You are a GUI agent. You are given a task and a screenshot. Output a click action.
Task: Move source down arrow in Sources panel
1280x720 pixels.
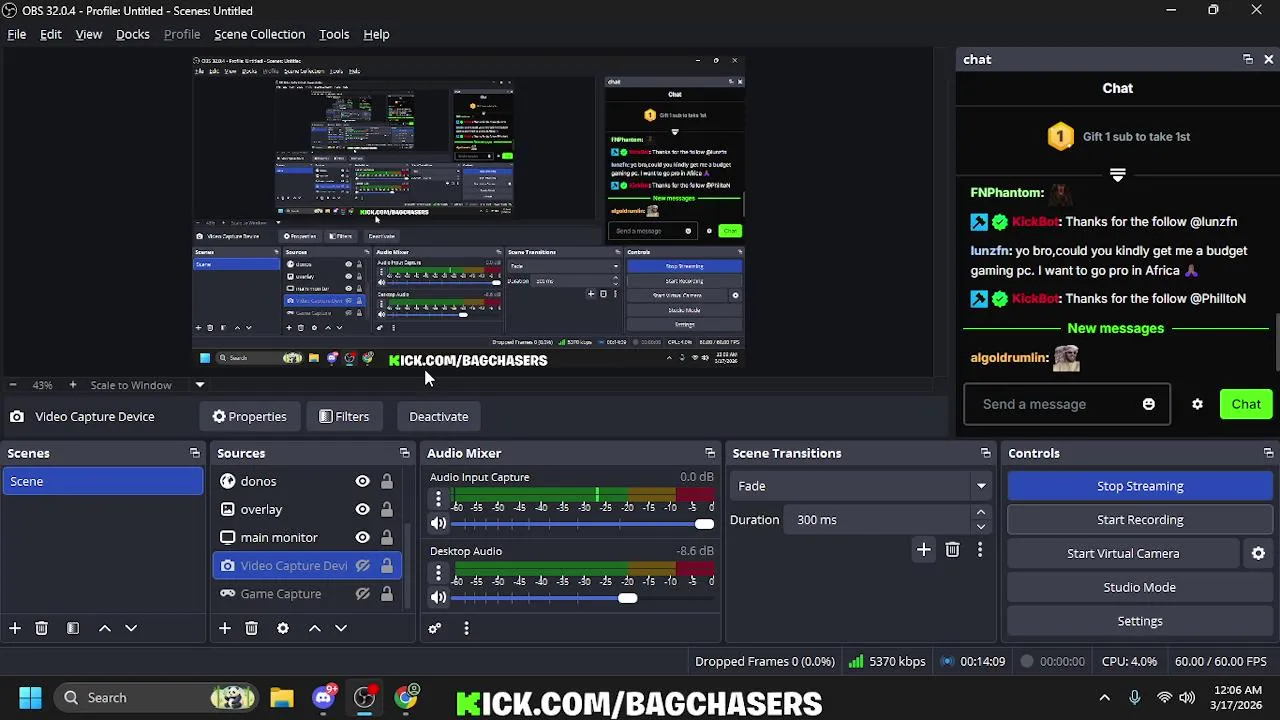[x=341, y=628]
